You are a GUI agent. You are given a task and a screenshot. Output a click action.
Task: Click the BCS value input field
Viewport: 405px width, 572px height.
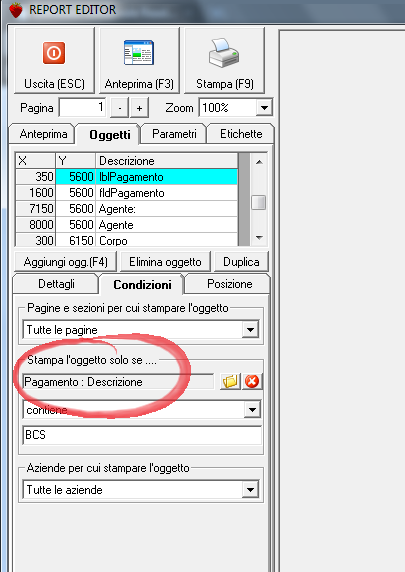coord(142,435)
